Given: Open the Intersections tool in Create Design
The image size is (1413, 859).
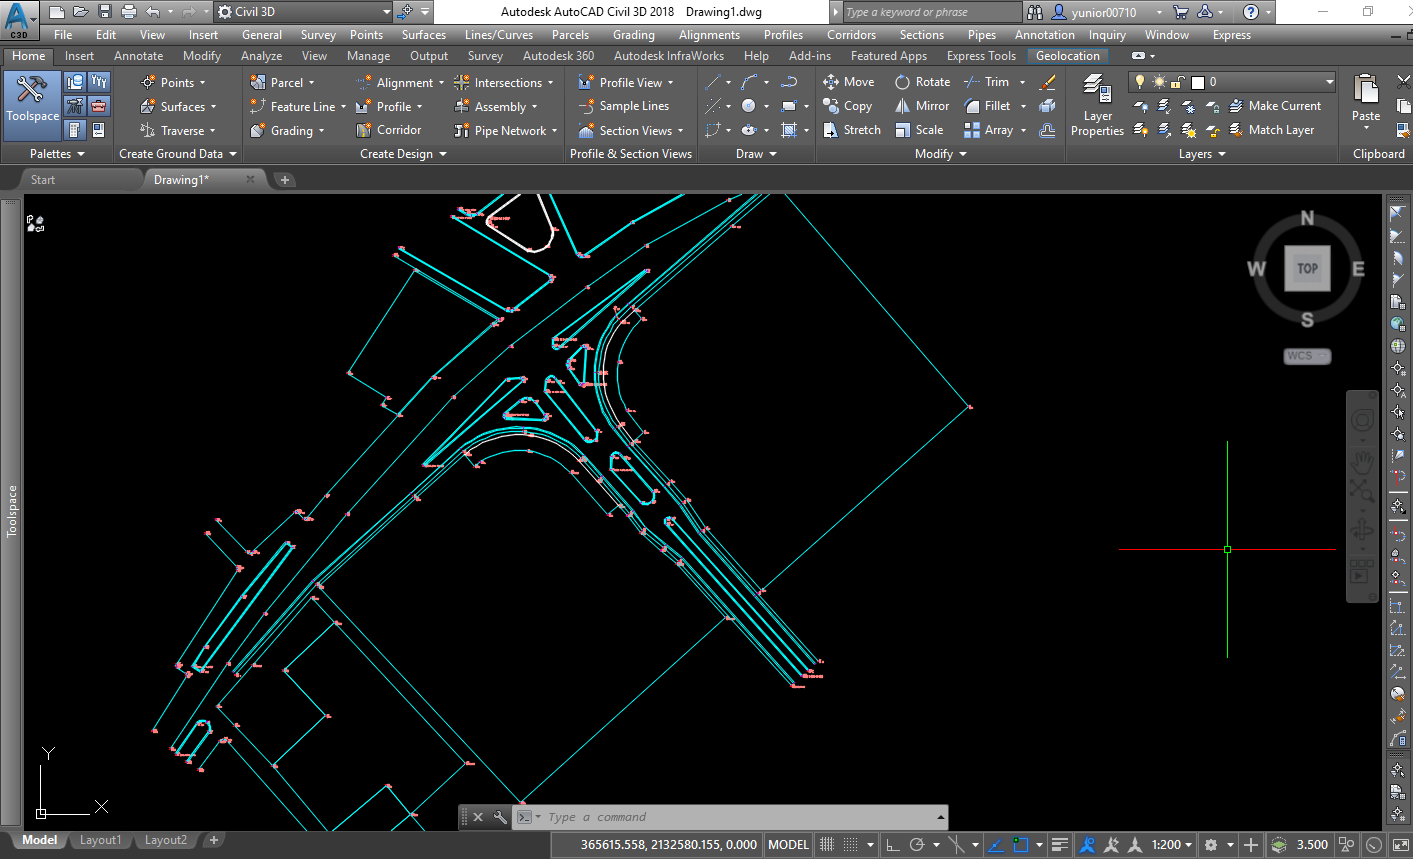Looking at the screenshot, I should click(x=505, y=82).
